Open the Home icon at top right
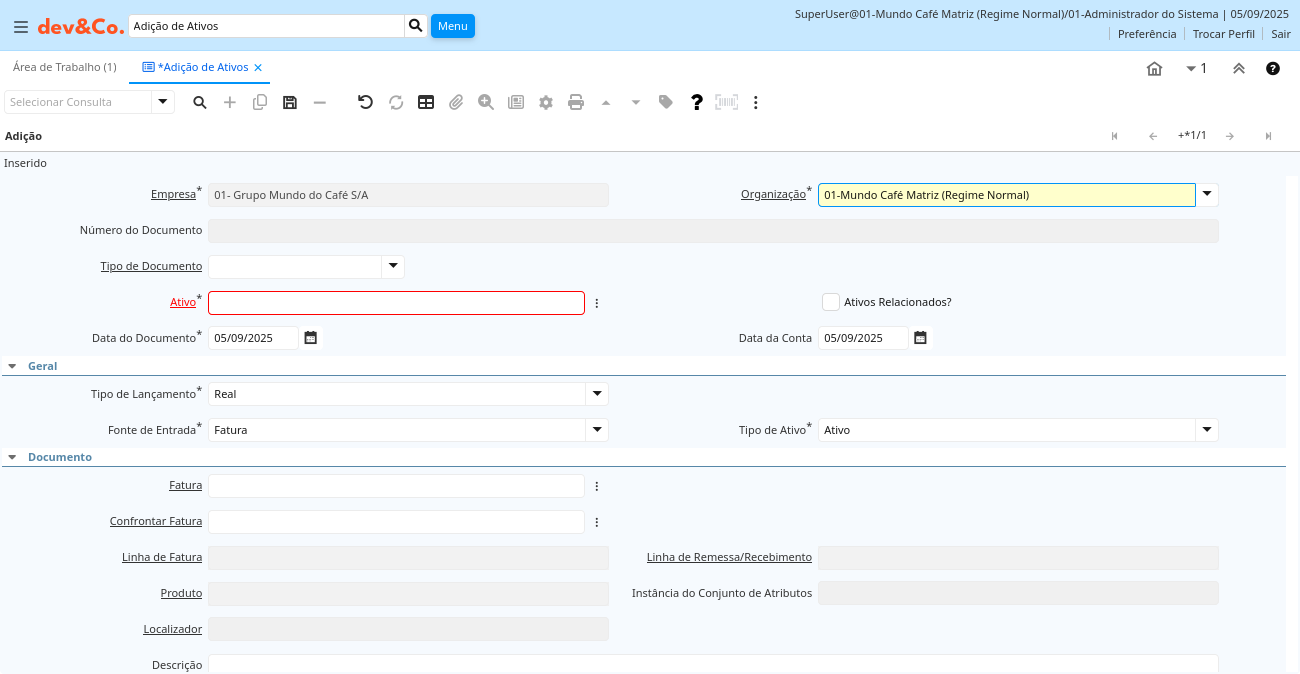This screenshot has height=674, width=1300. pyautogui.click(x=1154, y=69)
